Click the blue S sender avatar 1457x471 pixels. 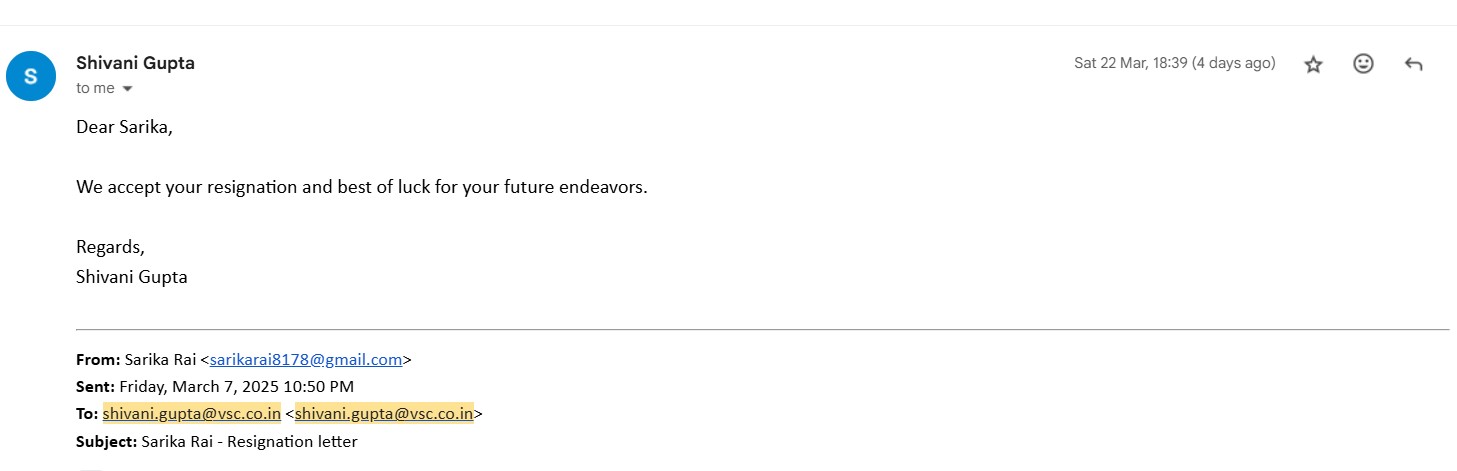(x=31, y=76)
